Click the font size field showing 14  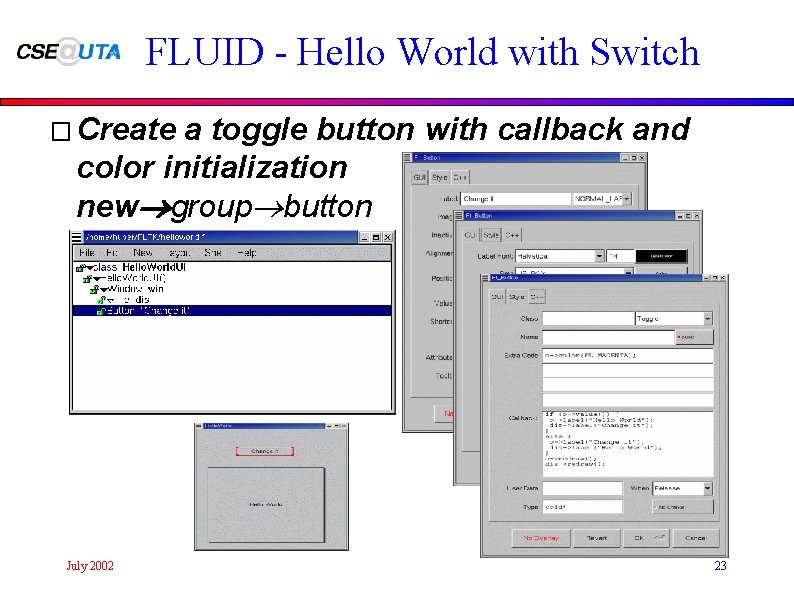tap(620, 256)
